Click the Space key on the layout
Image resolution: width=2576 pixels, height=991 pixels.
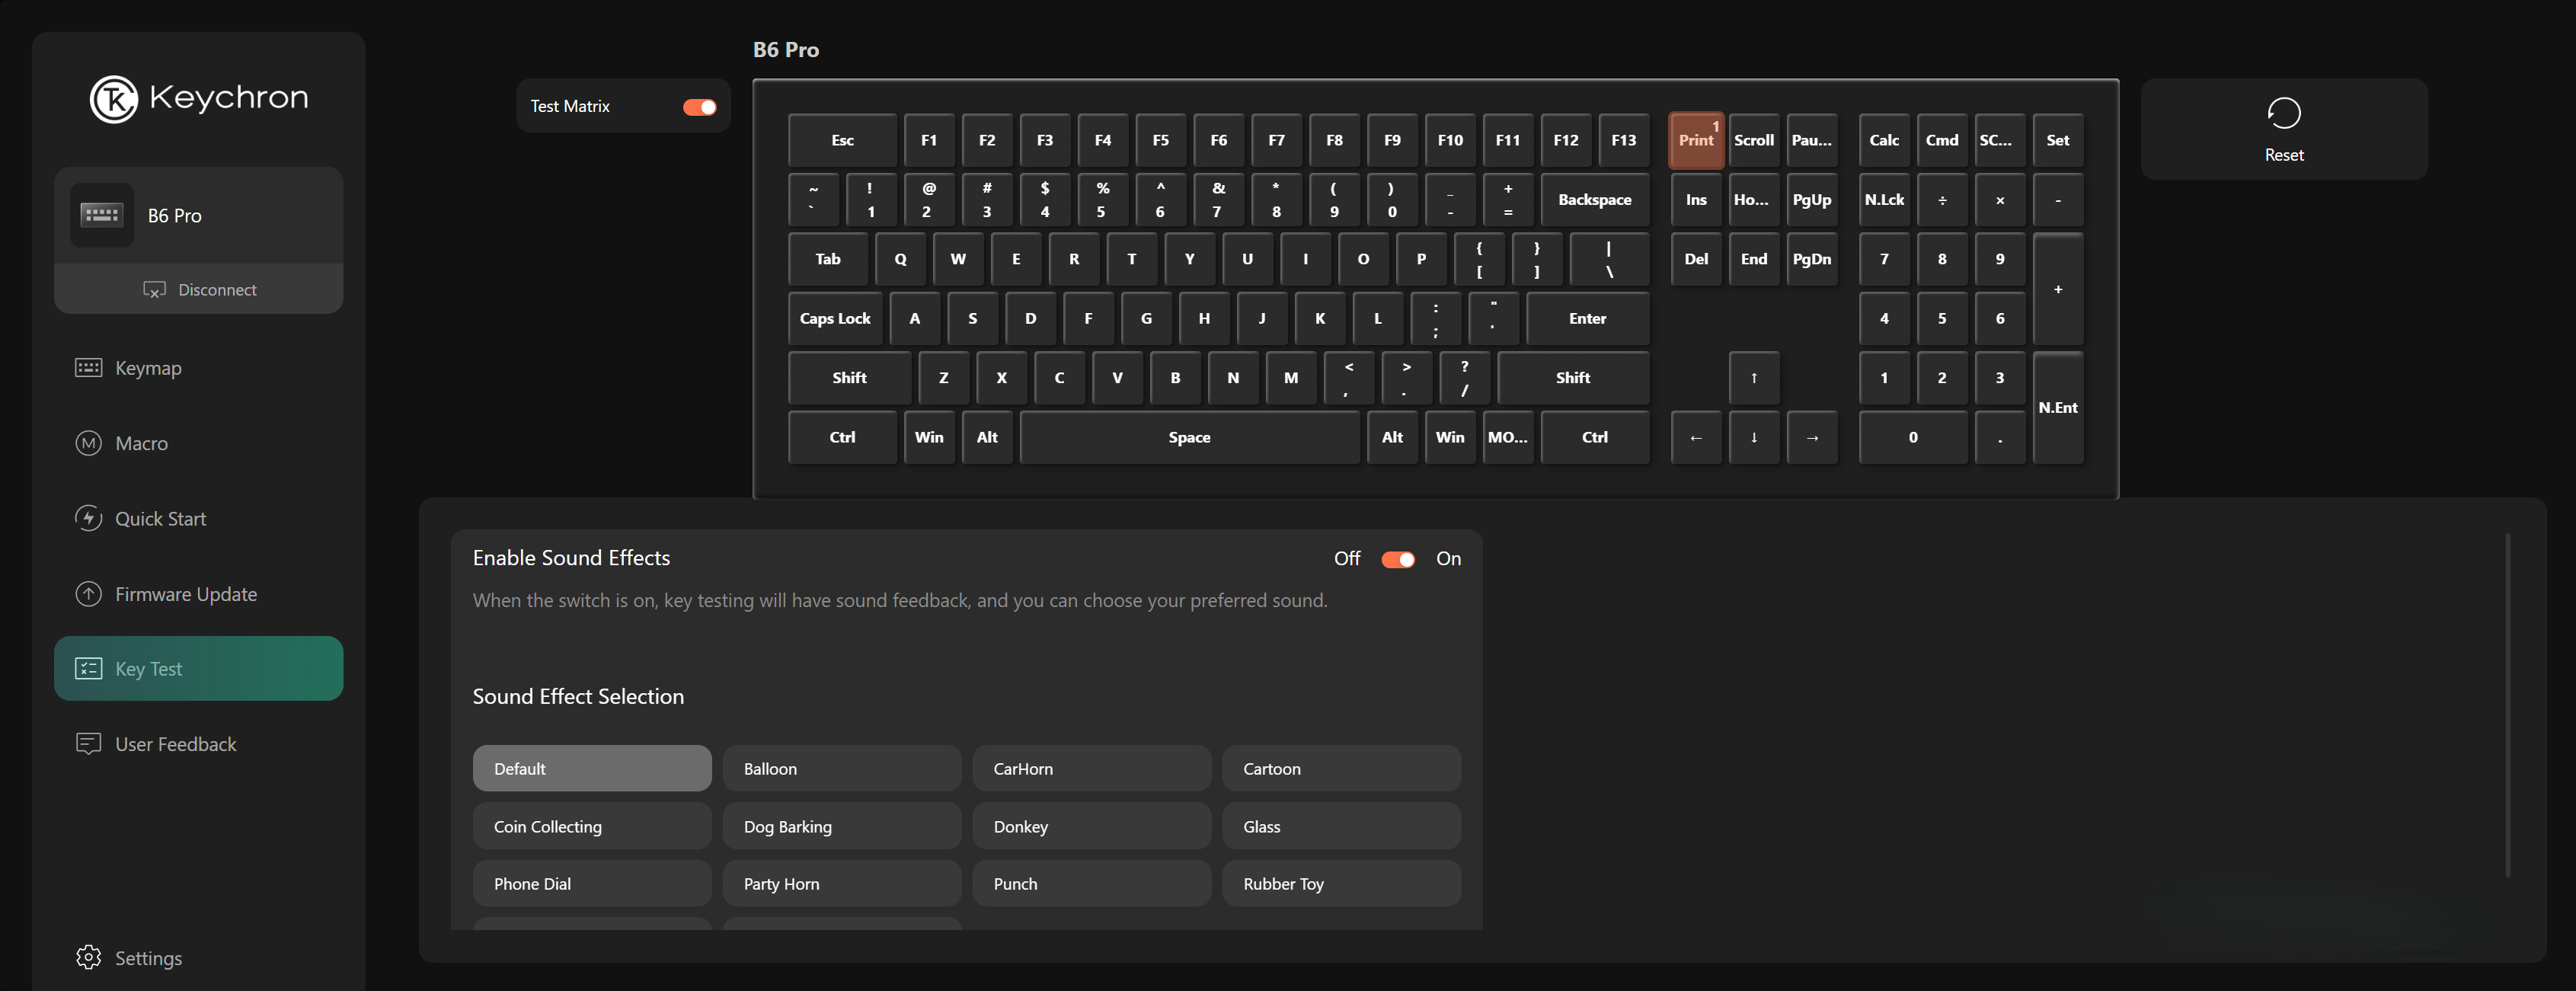click(x=1189, y=437)
